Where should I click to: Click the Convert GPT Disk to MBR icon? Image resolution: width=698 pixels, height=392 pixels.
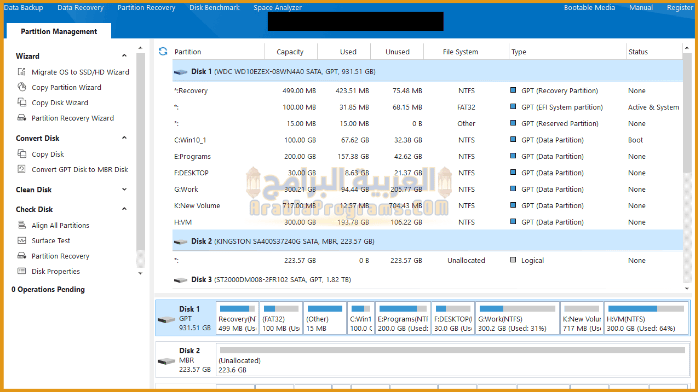pos(21,169)
